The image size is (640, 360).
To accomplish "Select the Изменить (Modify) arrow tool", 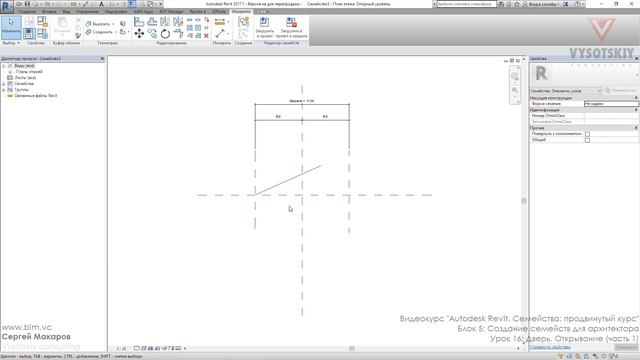I will pyautogui.click(x=11, y=27).
